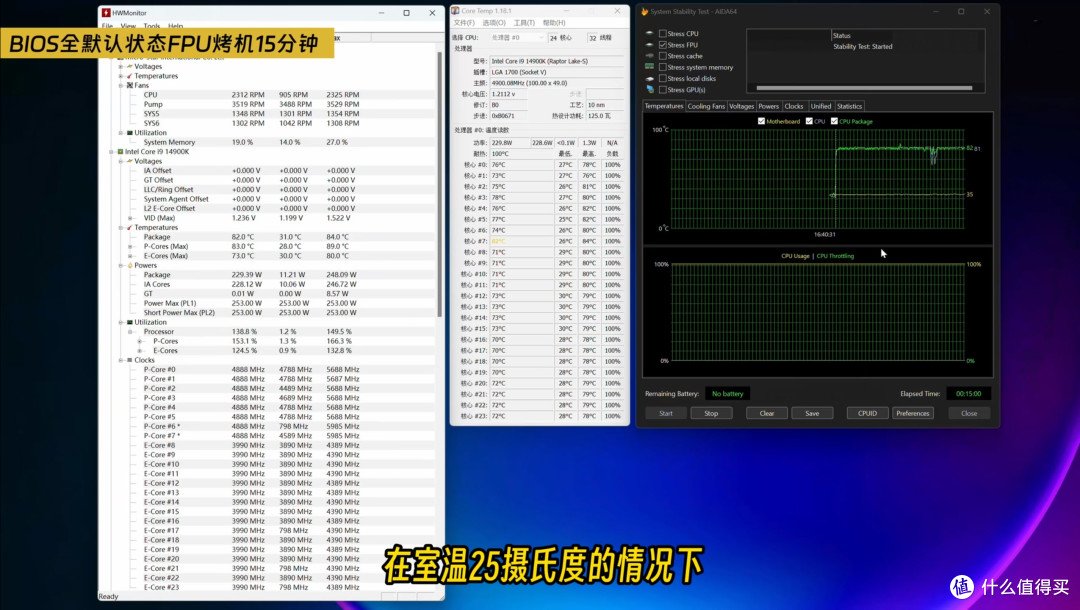The height and width of the screenshot is (610, 1080).
Task: Enable the Stress cache checkbox
Action: tap(663, 56)
